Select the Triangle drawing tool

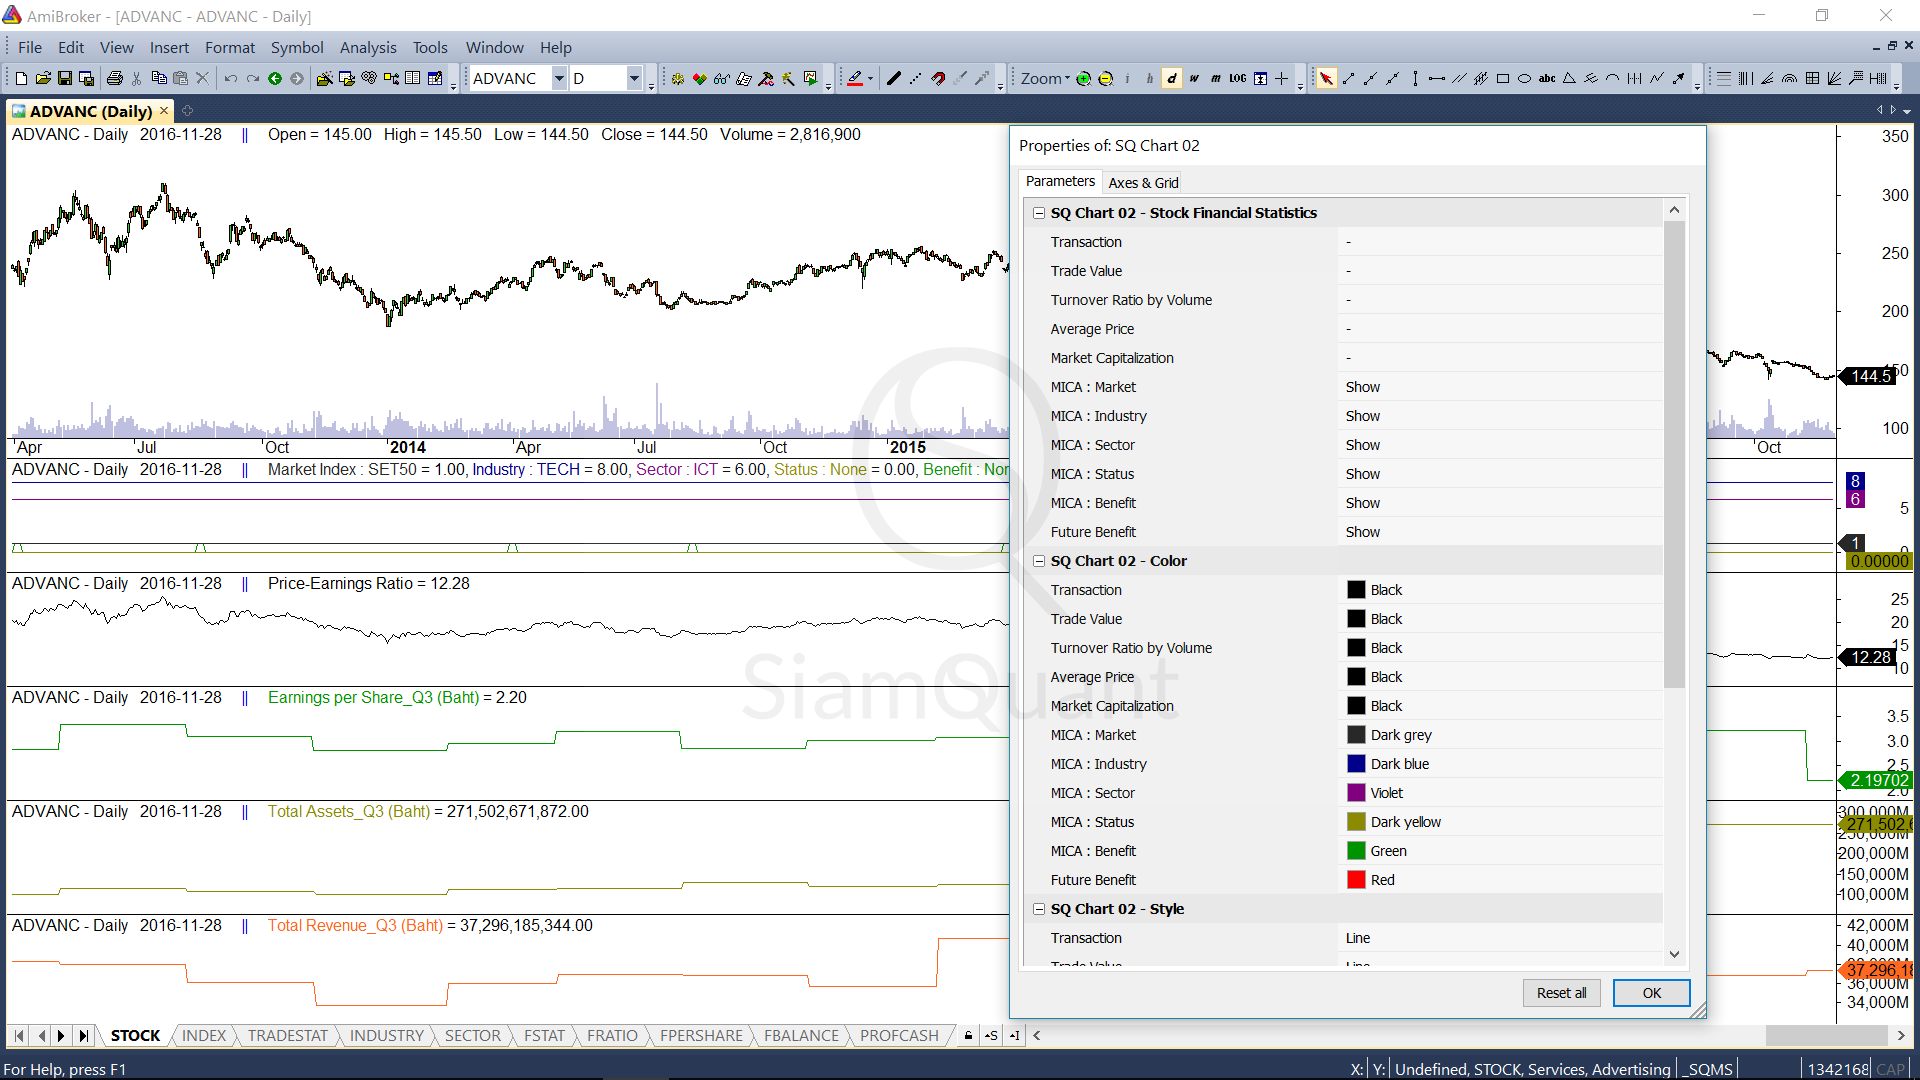coord(1569,78)
